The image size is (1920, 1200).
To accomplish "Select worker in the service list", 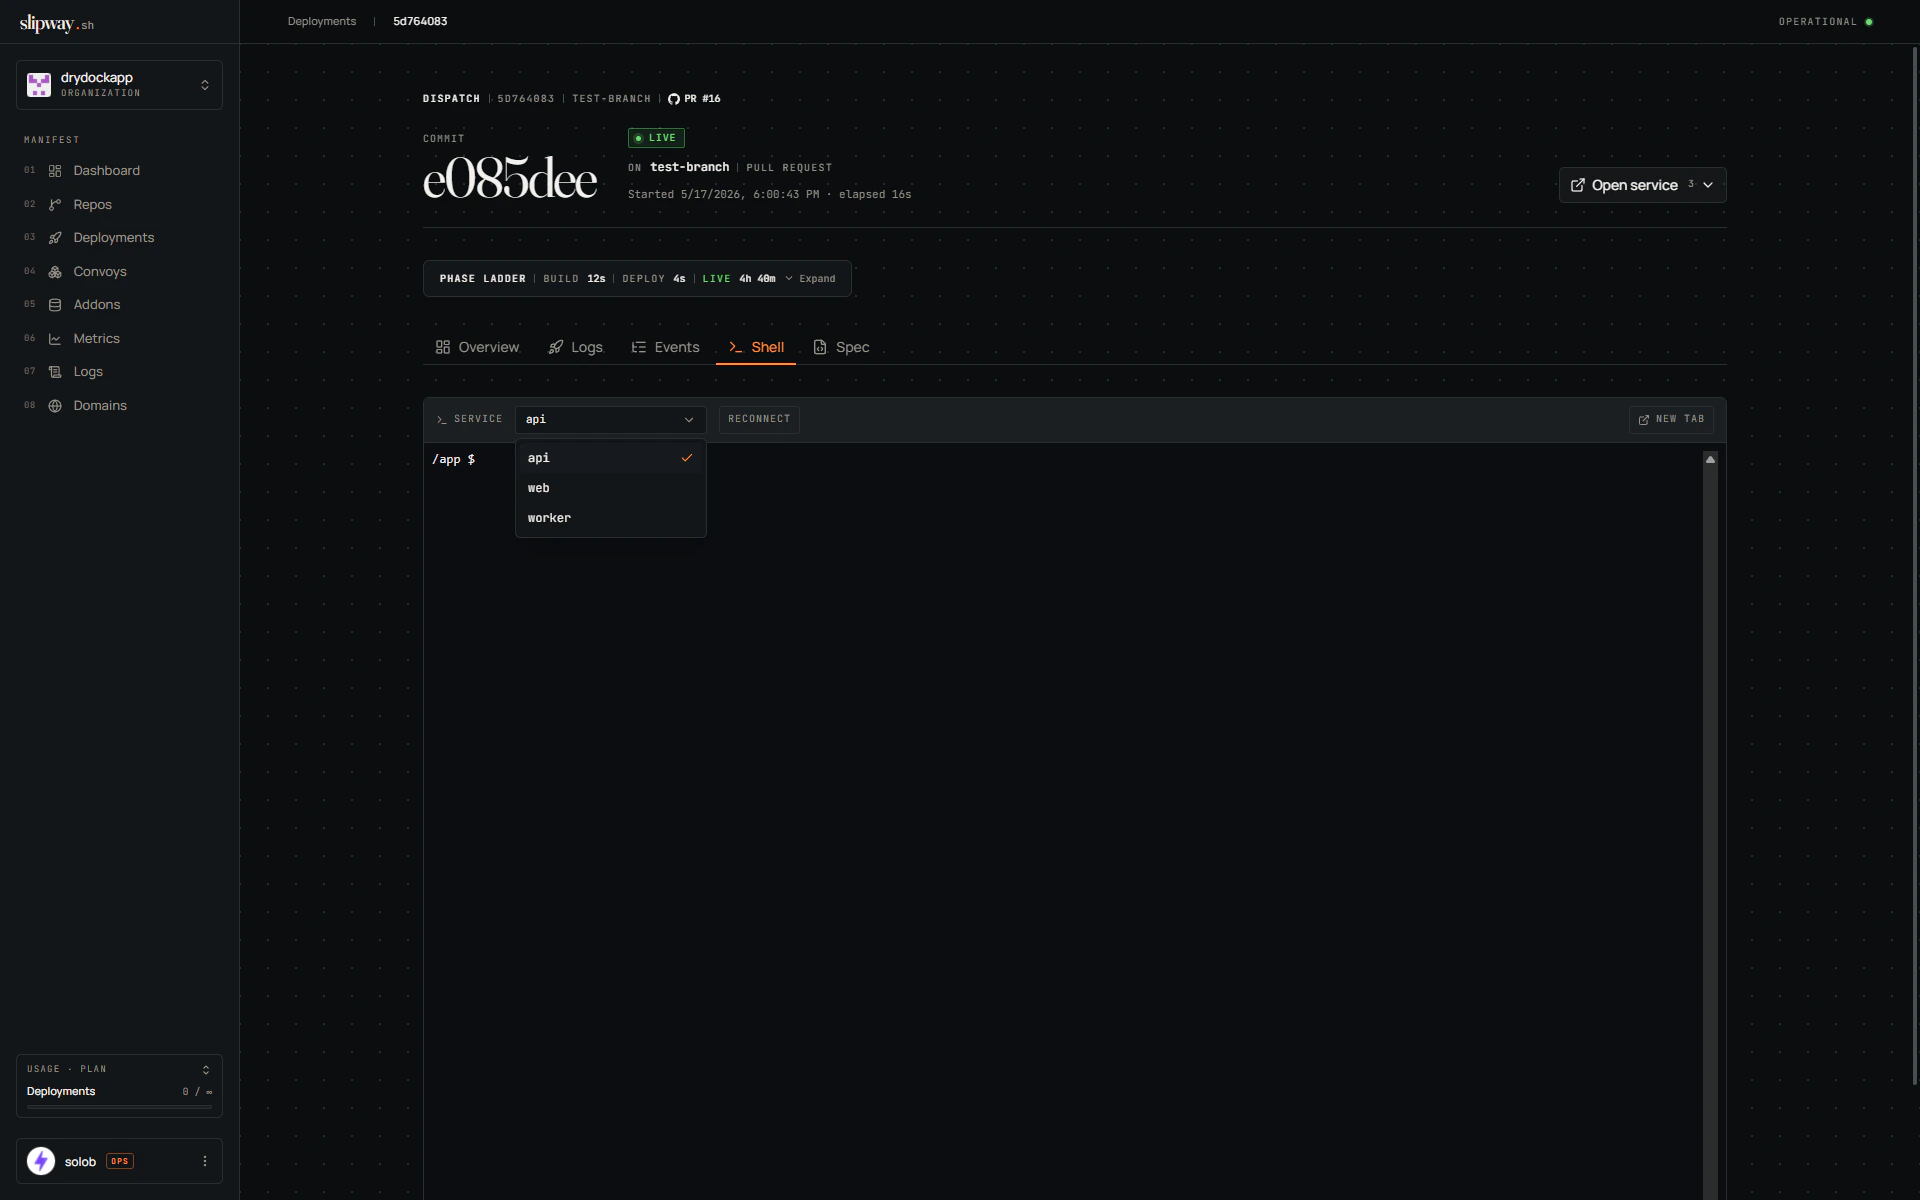I will click(611, 518).
